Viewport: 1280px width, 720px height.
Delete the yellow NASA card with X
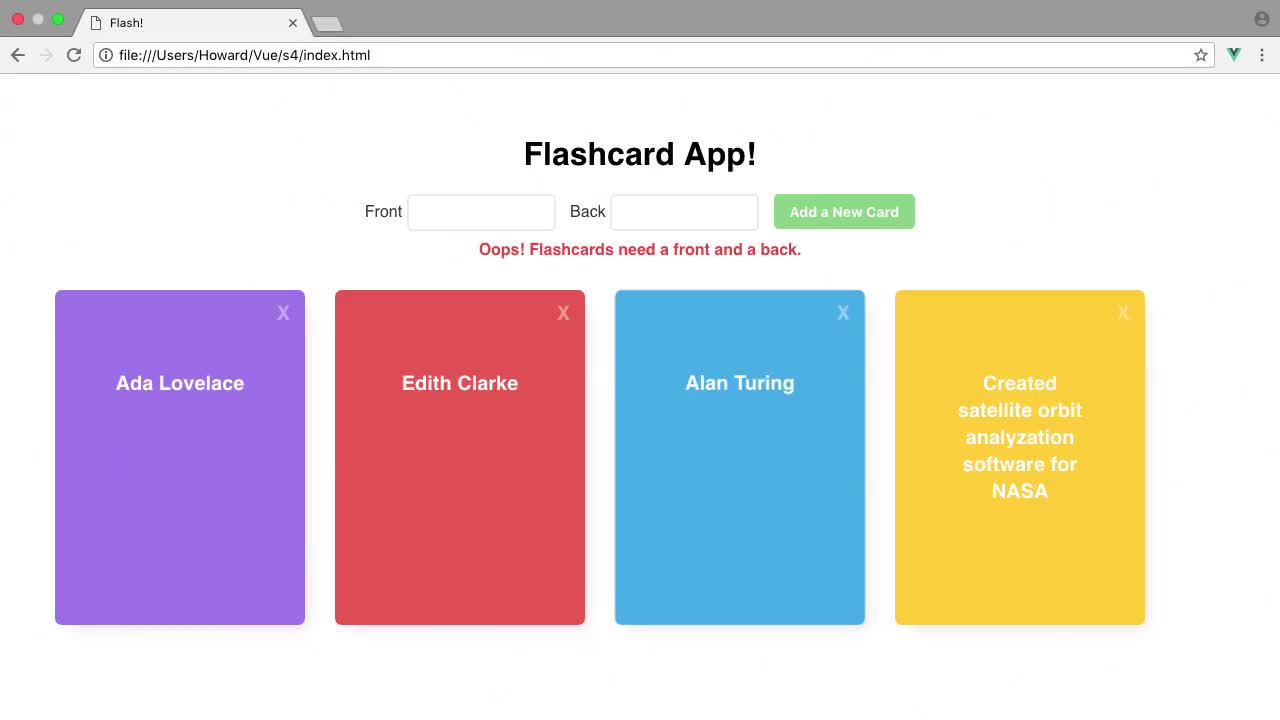click(1123, 313)
